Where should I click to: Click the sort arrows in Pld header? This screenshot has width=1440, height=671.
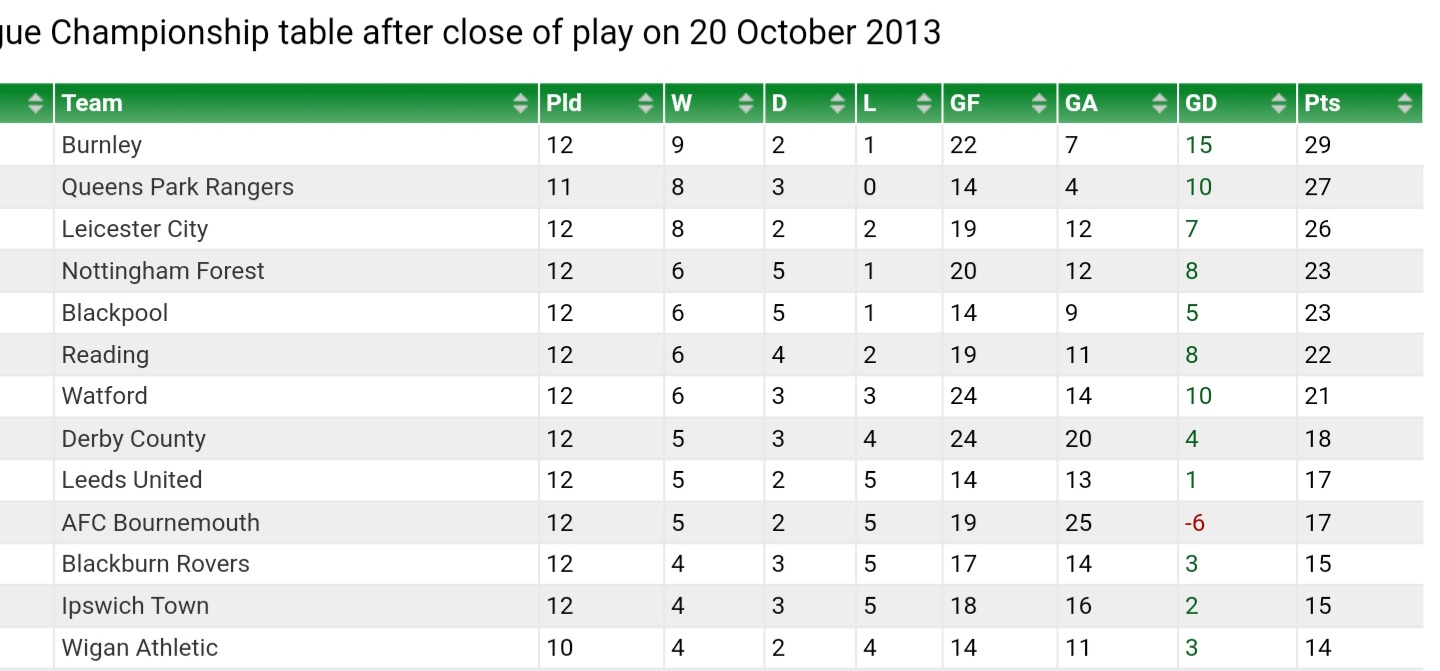645,103
